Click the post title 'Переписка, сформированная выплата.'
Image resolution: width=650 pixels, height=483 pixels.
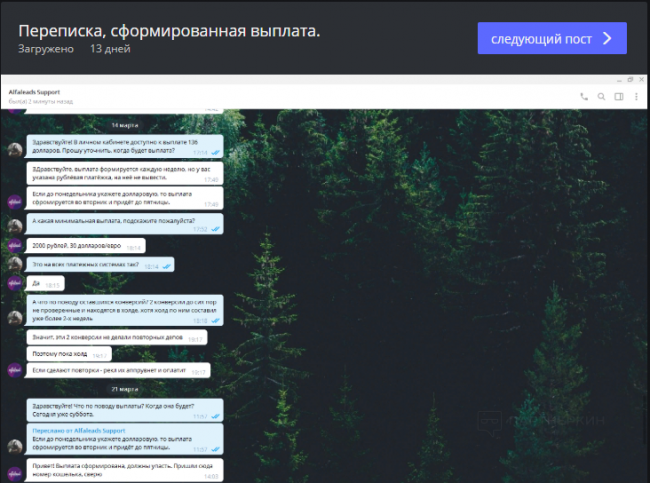pyautogui.click(x=169, y=30)
